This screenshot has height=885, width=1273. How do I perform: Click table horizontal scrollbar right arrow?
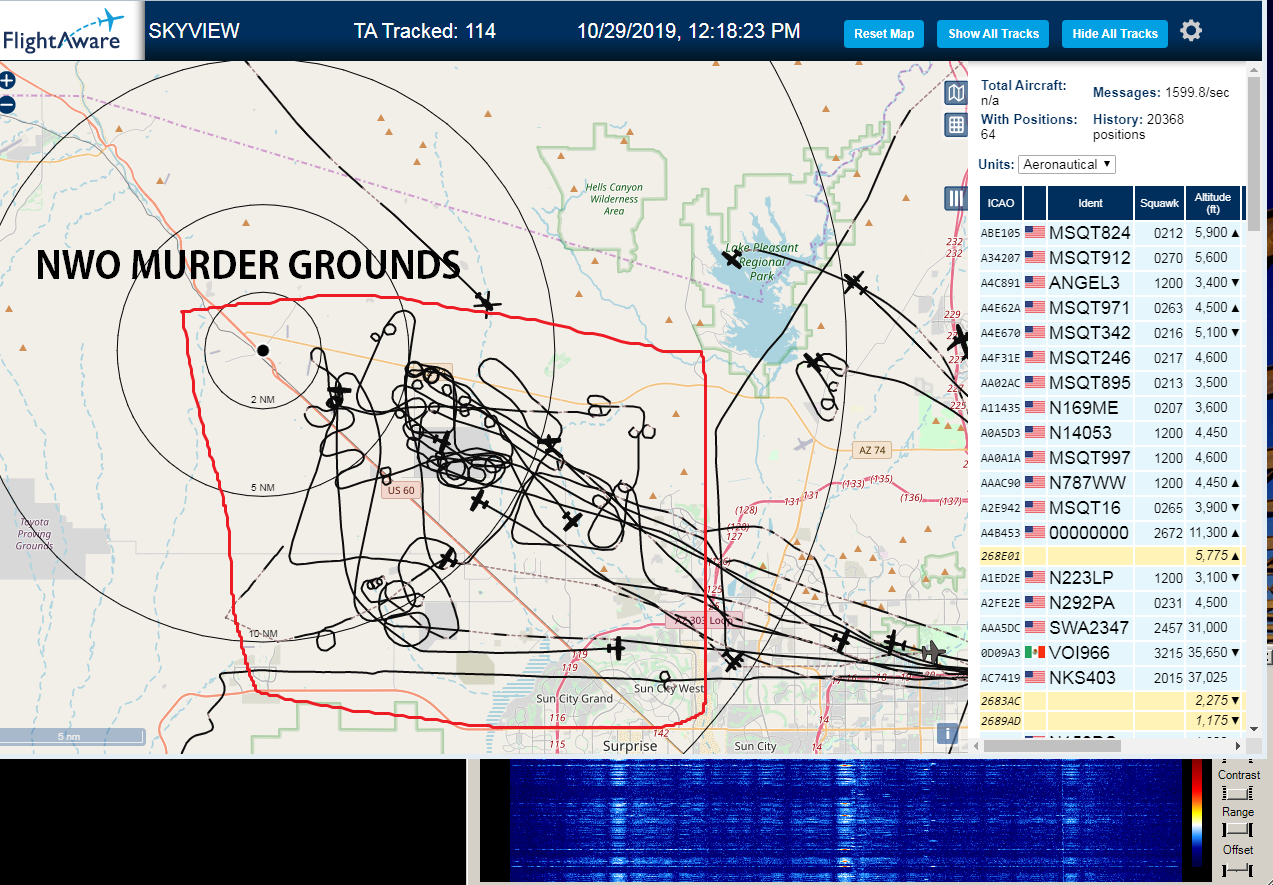pyautogui.click(x=1238, y=746)
